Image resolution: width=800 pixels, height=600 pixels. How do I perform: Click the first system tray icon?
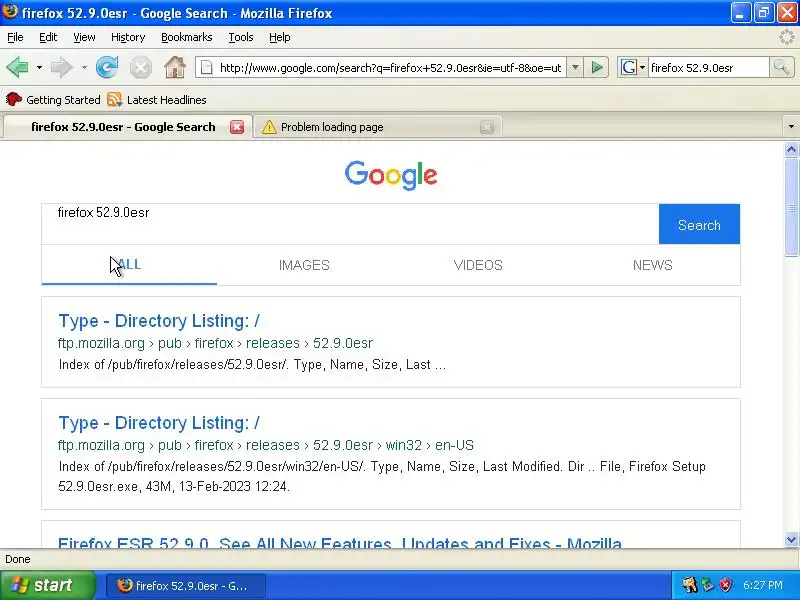(689, 585)
